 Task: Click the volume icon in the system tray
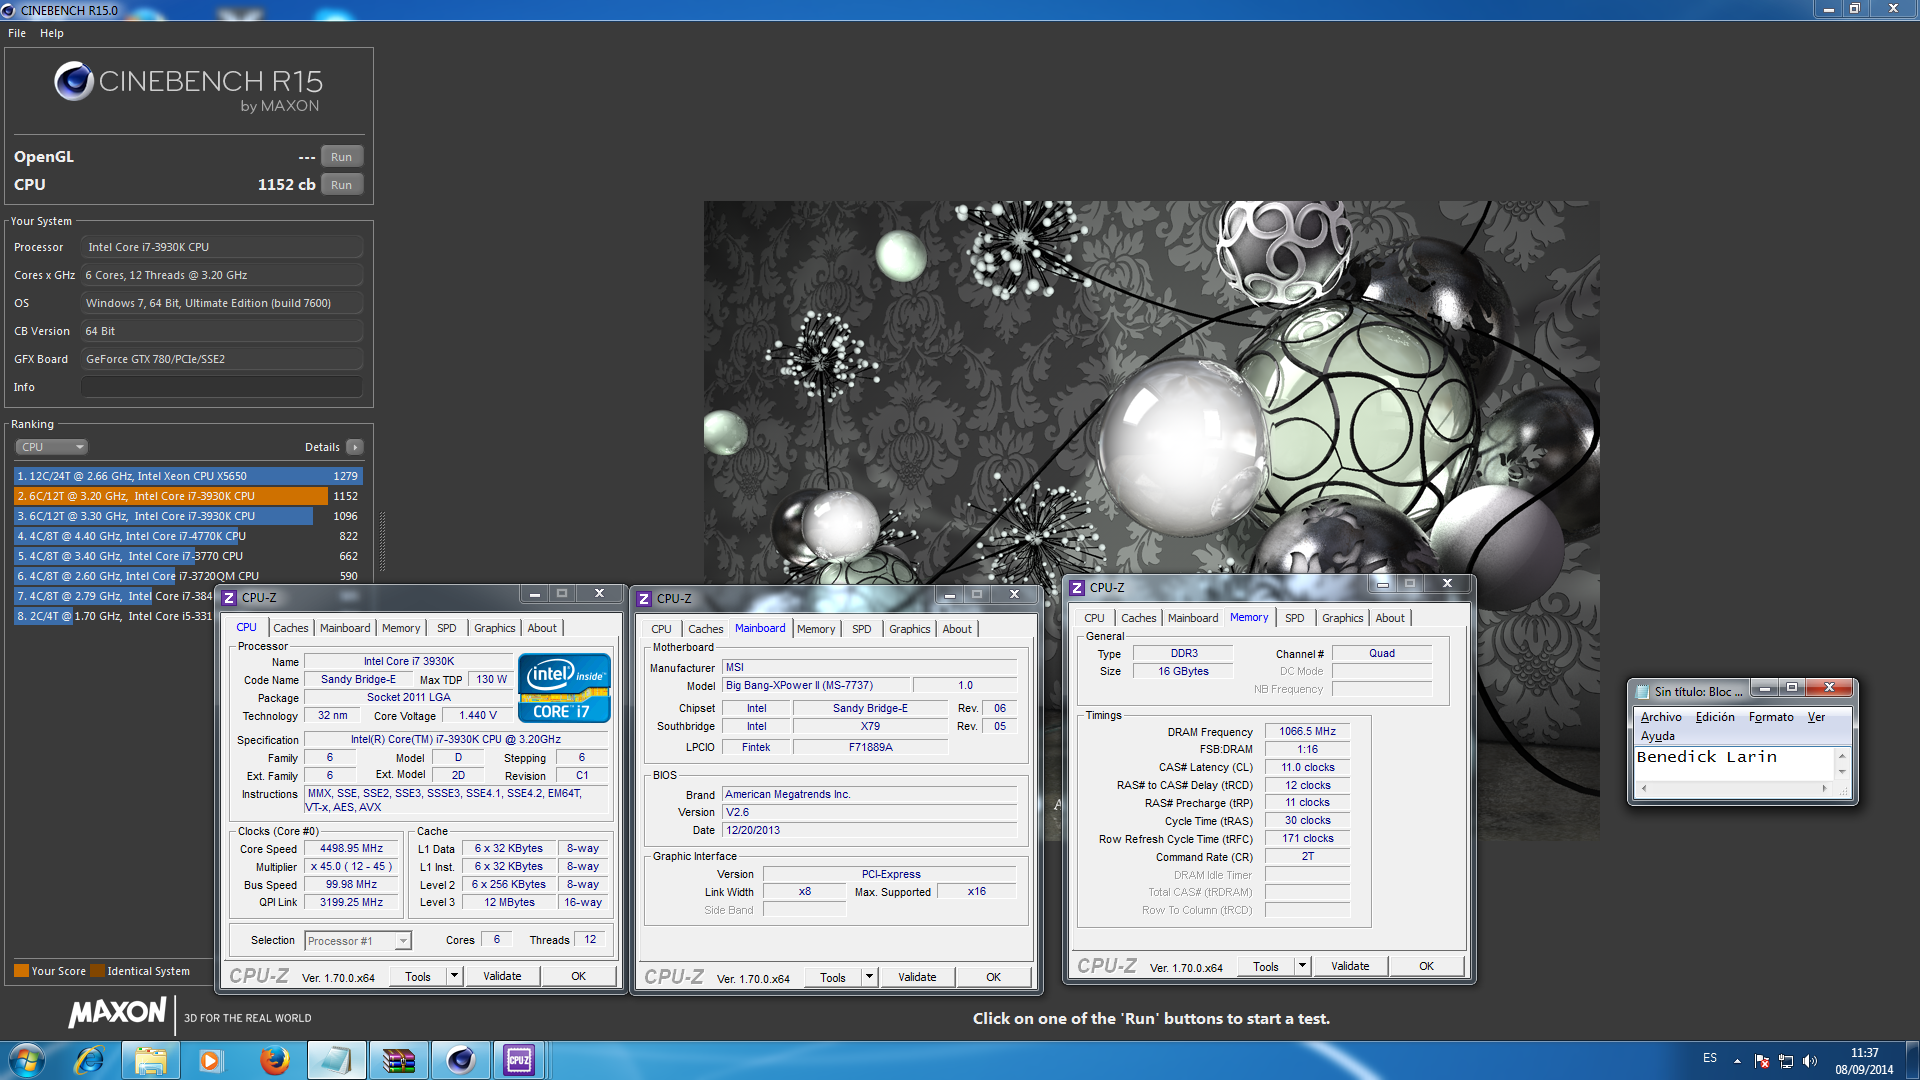pyautogui.click(x=1809, y=1061)
